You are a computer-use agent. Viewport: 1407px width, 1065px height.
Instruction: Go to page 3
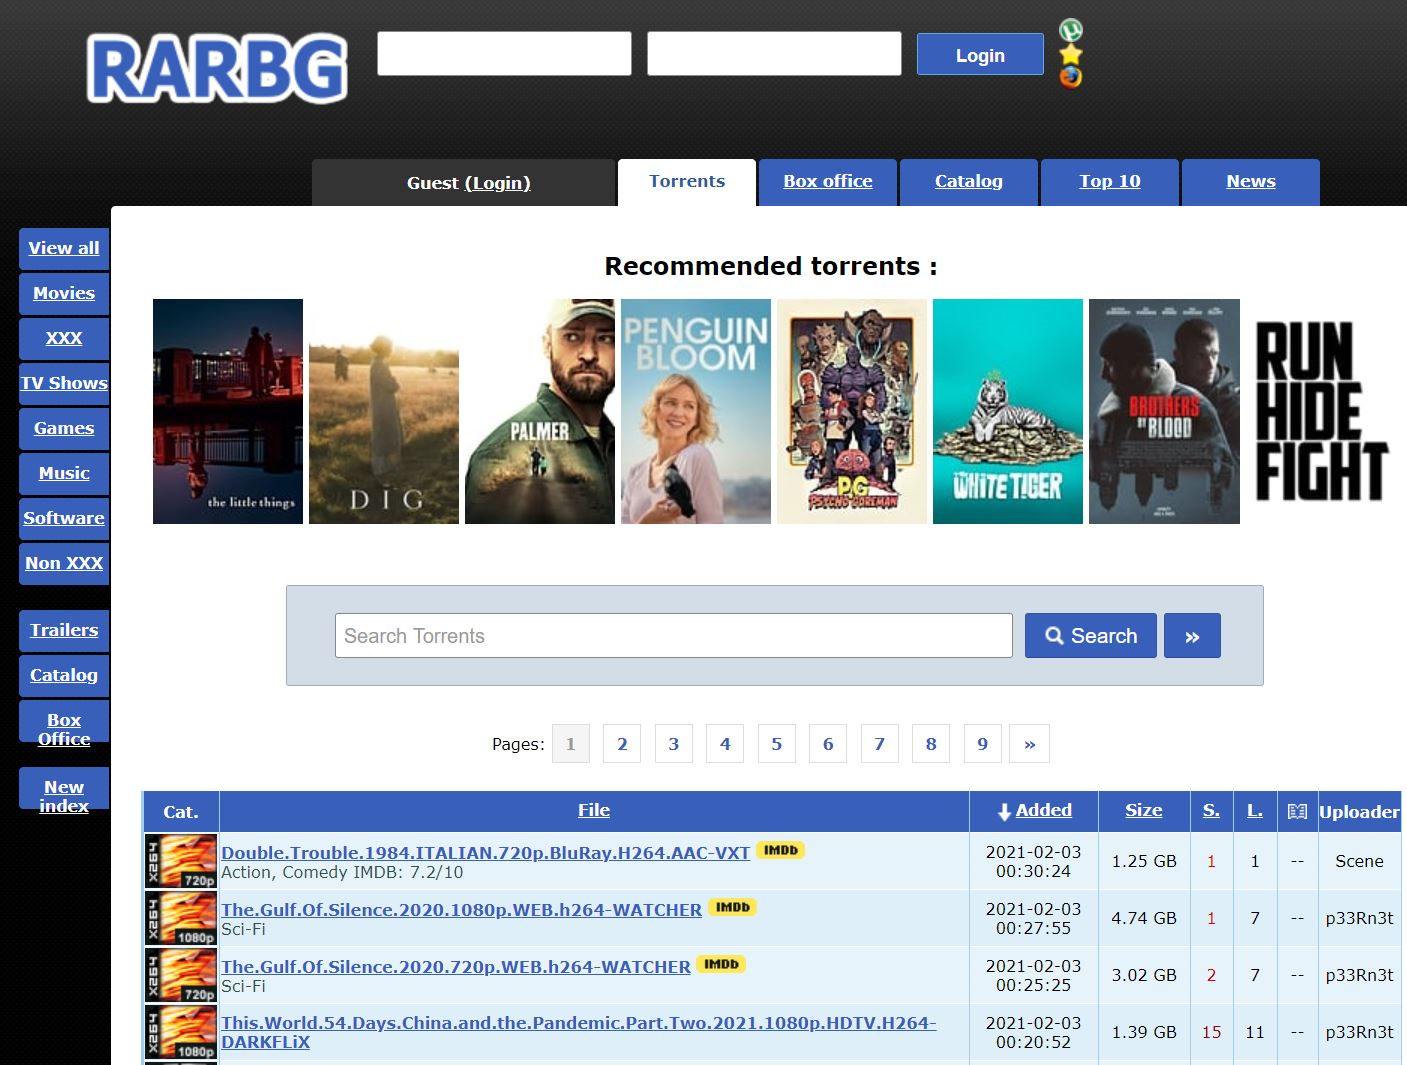tap(674, 744)
